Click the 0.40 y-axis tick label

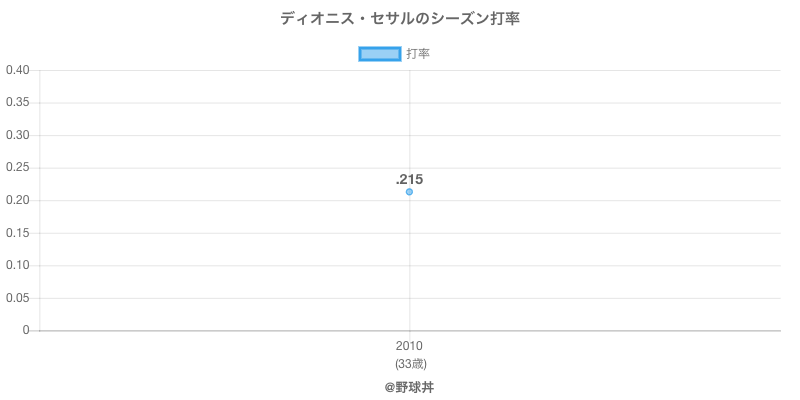[17, 70]
